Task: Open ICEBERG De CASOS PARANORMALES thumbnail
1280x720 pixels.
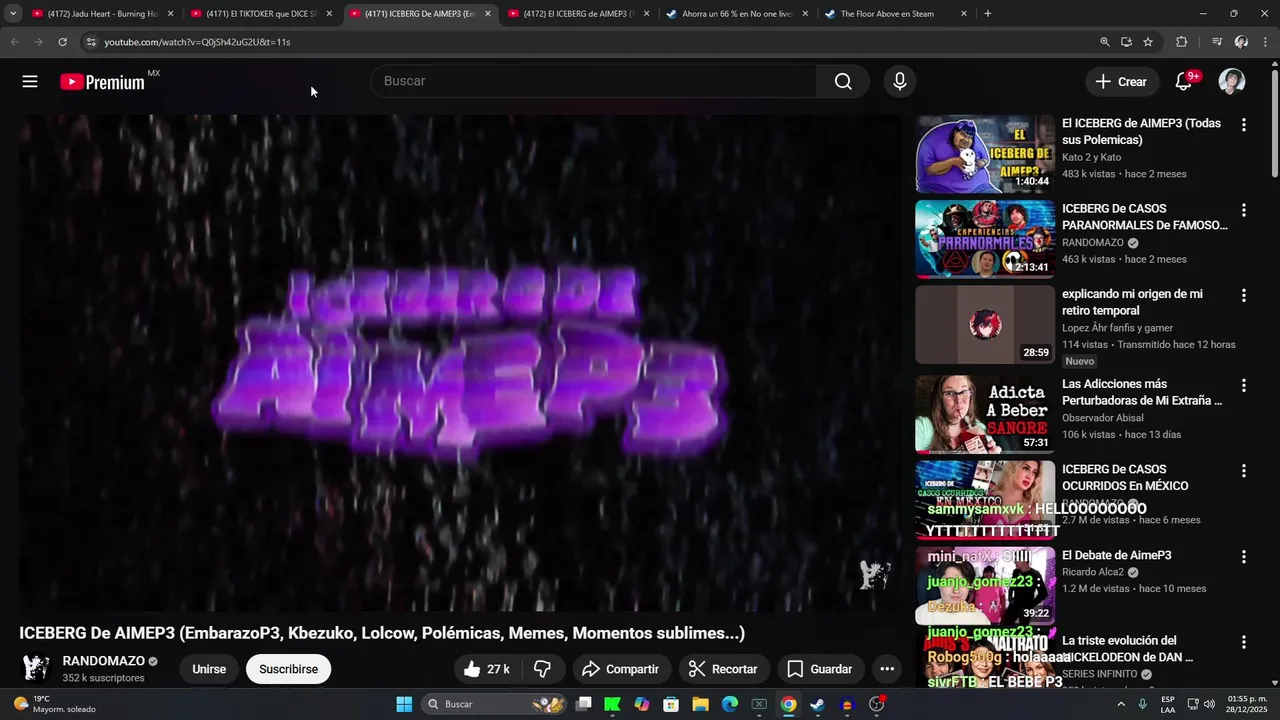Action: coord(985,240)
